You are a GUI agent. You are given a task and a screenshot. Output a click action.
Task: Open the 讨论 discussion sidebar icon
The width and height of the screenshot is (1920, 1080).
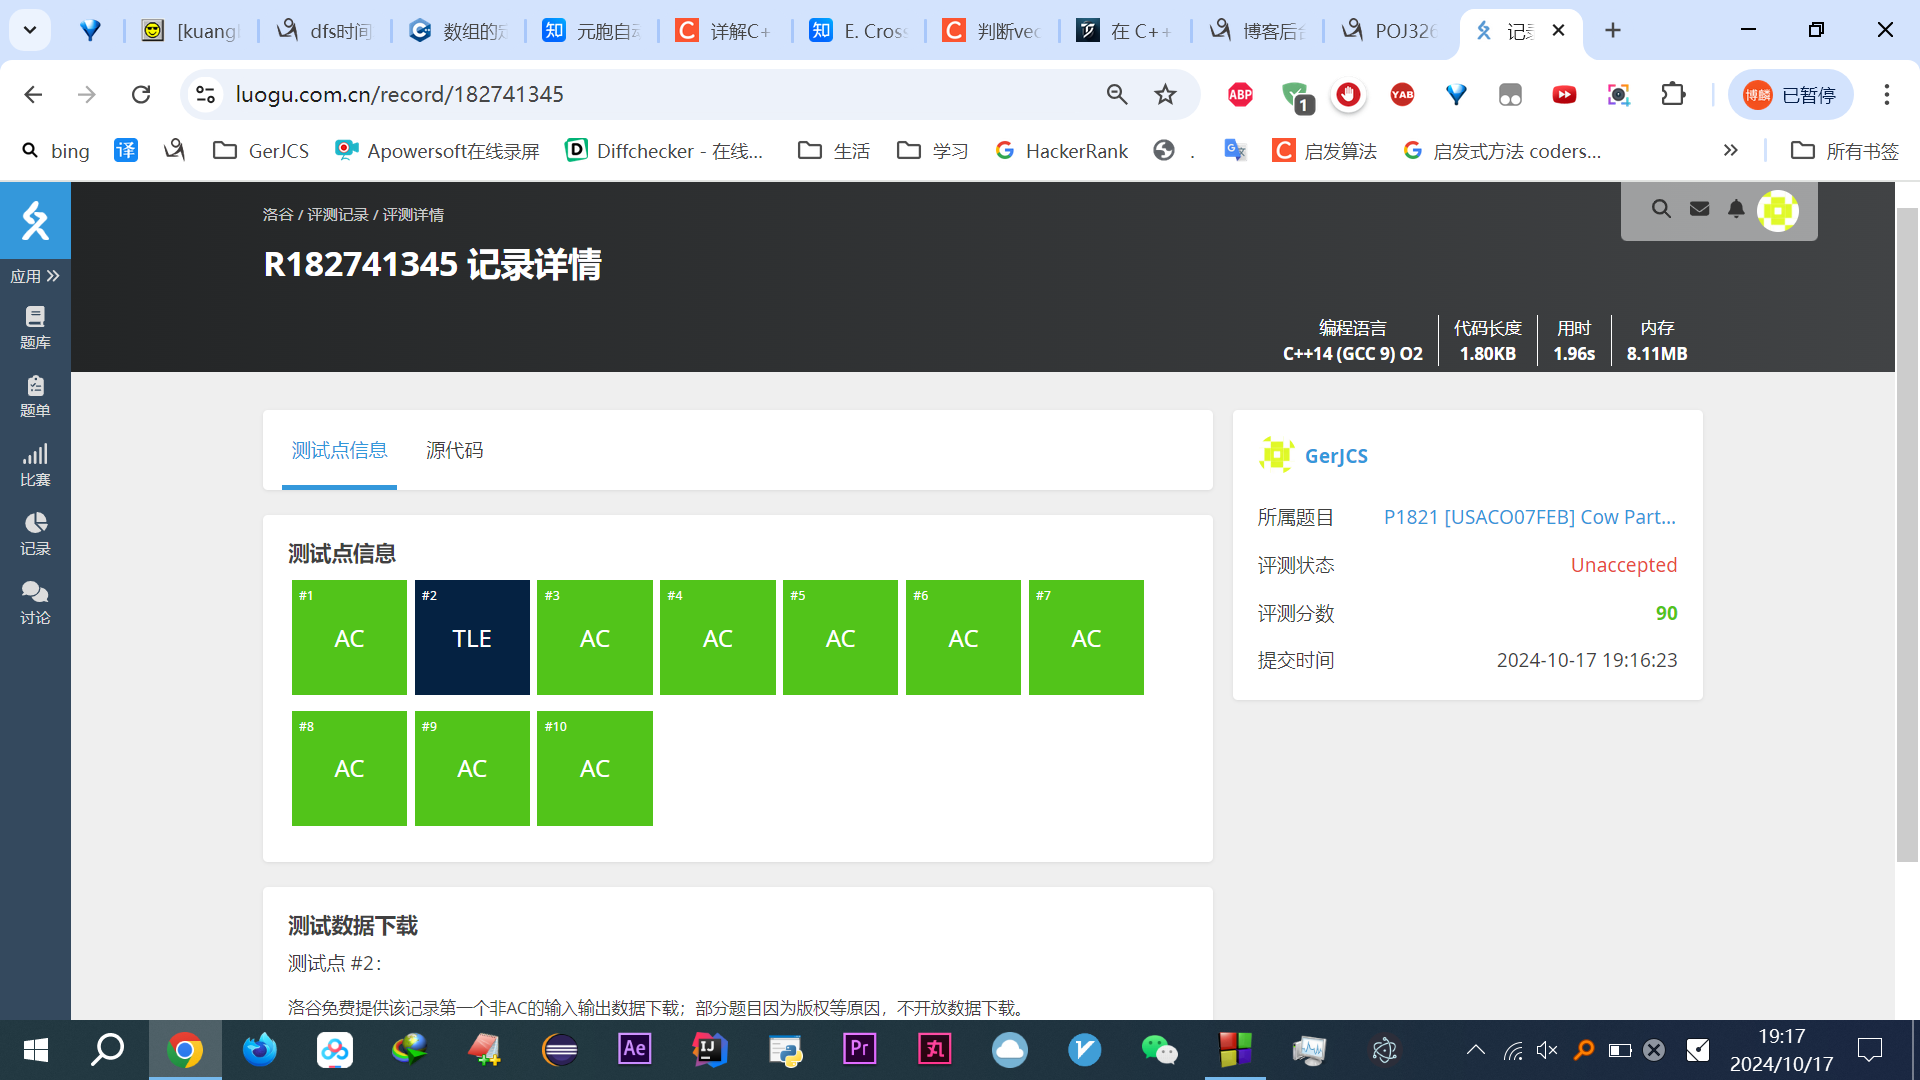[x=35, y=603]
